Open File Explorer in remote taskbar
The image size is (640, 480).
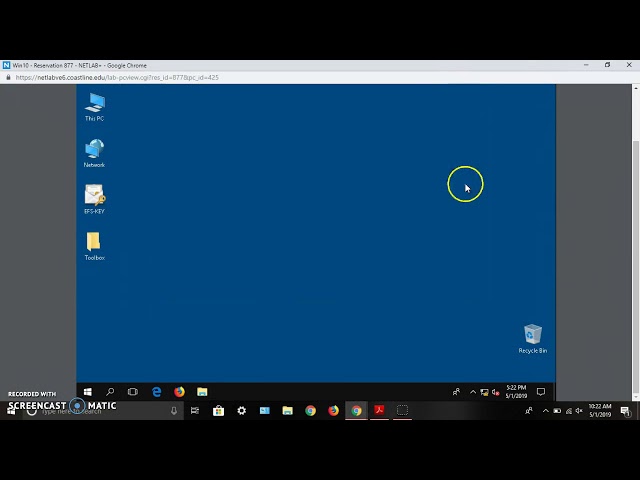[x=202, y=392]
